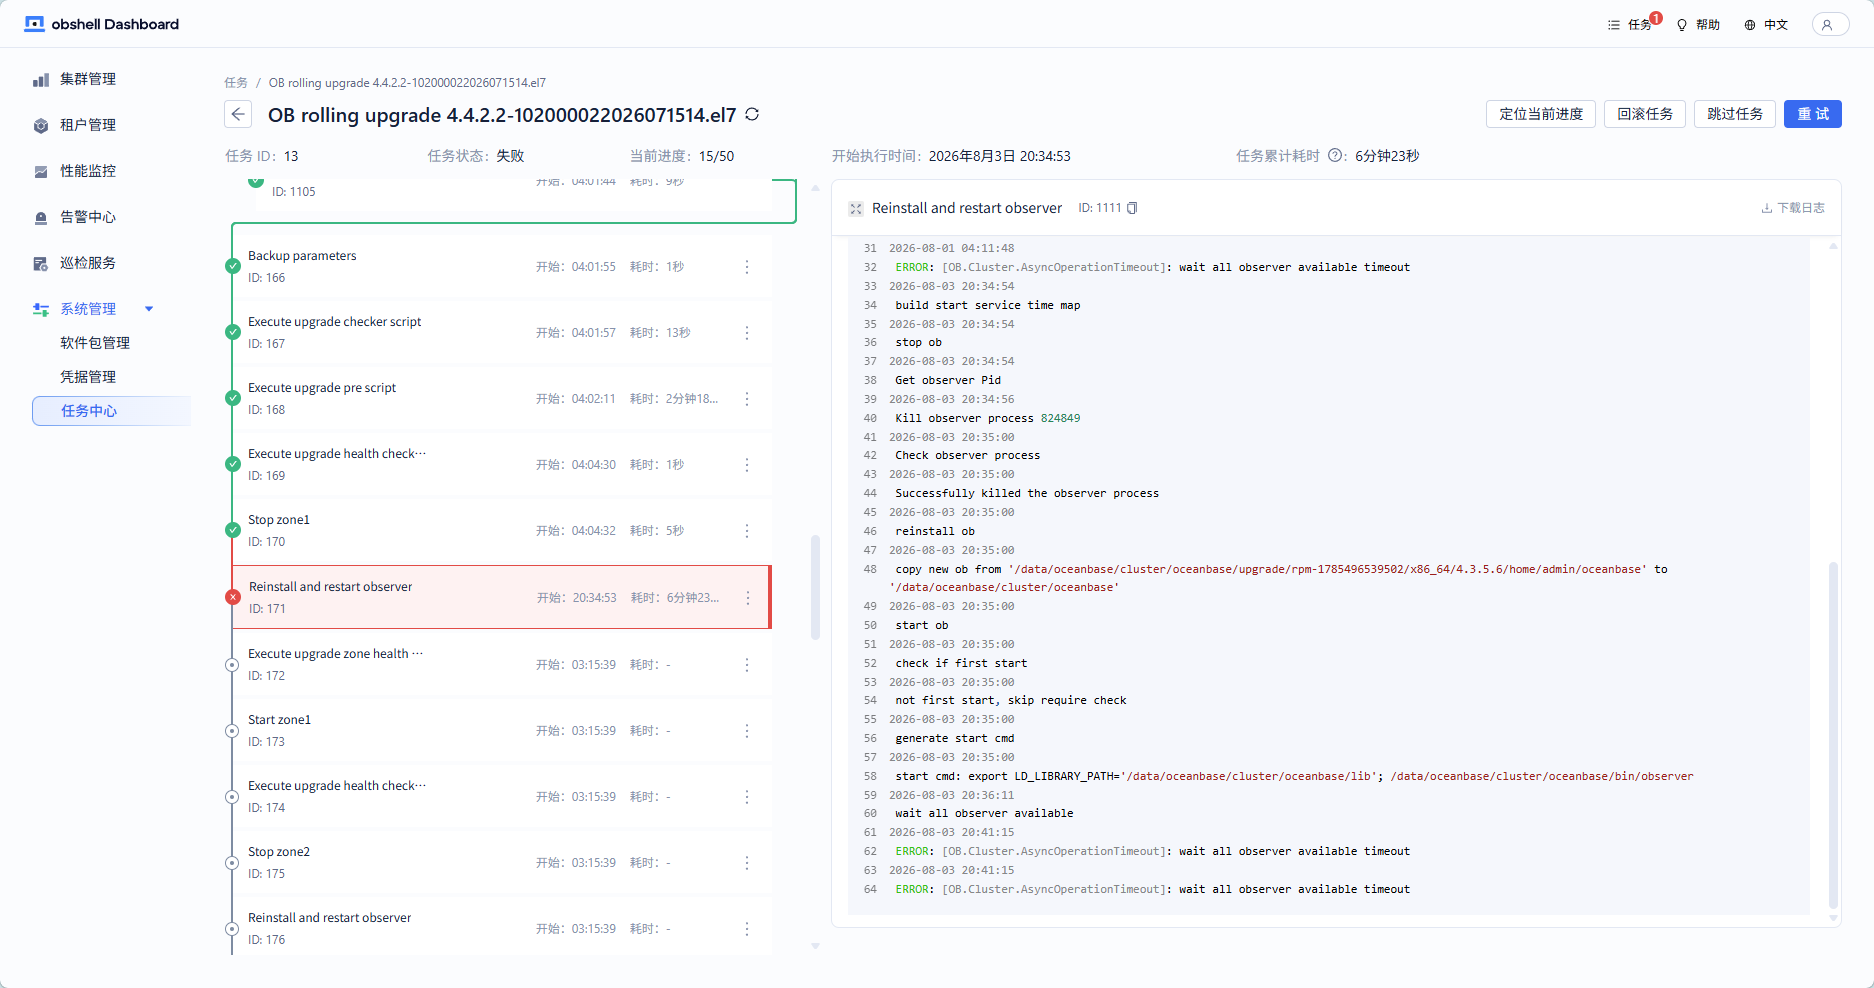The width and height of the screenshot is (1874, 988).
Task: Click 回滚任务 button
Action: click(1645, 114)
